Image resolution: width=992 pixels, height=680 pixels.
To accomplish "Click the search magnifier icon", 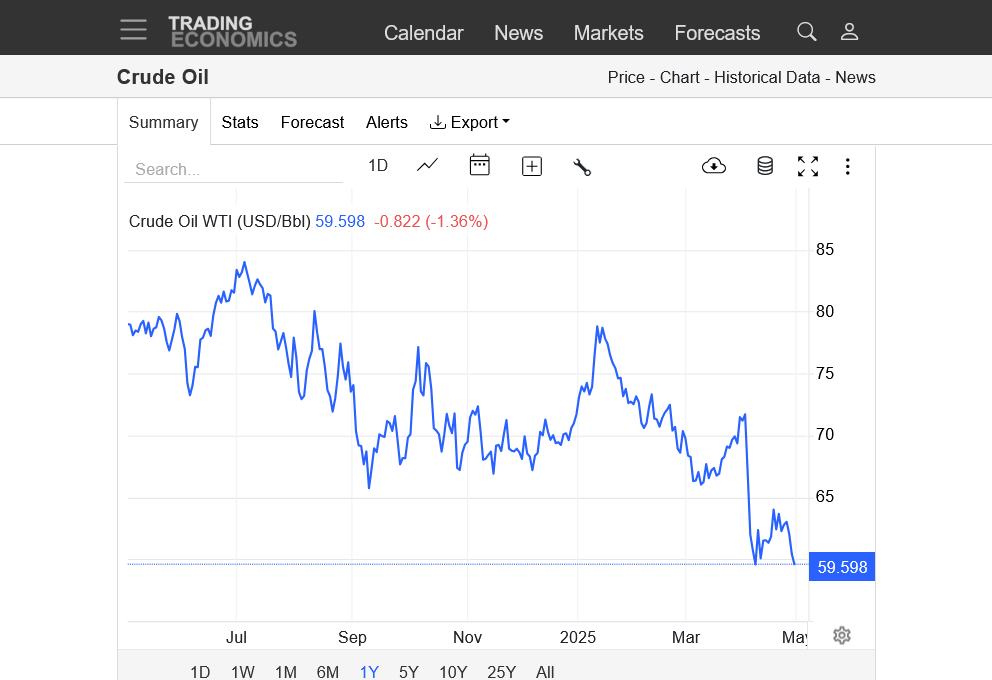I will [806, 32].
